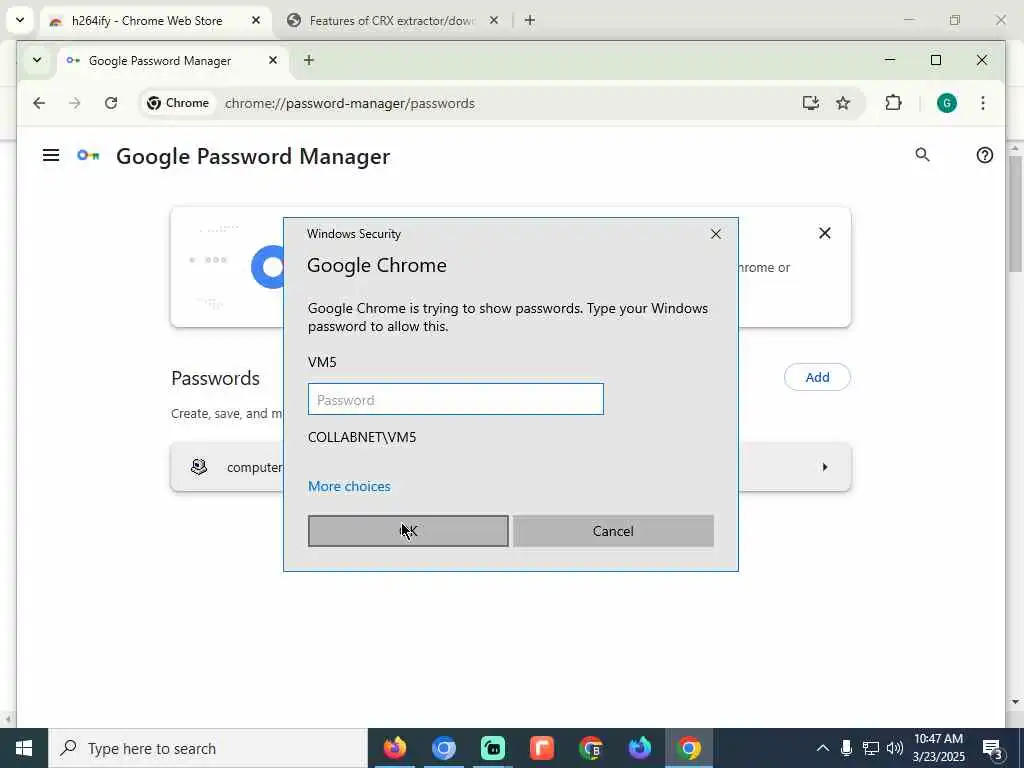
Task: Click the install app icon in address bar
Action: pos(810,103)
